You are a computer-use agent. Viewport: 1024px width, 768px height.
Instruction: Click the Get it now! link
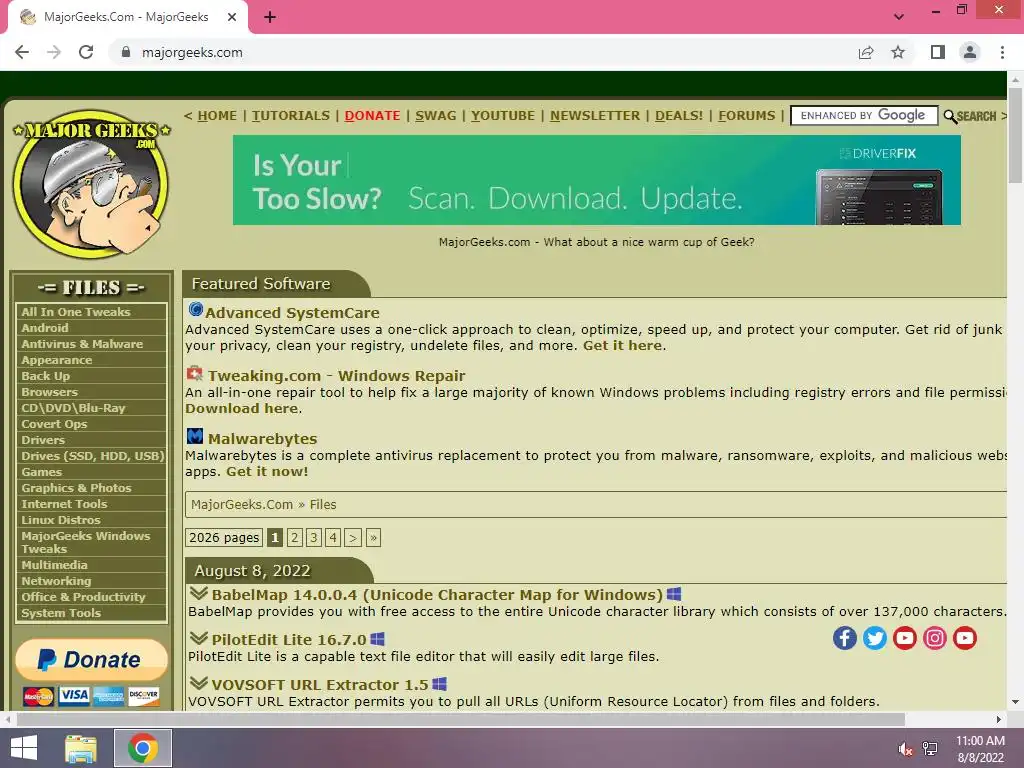[x=267, y=472]
